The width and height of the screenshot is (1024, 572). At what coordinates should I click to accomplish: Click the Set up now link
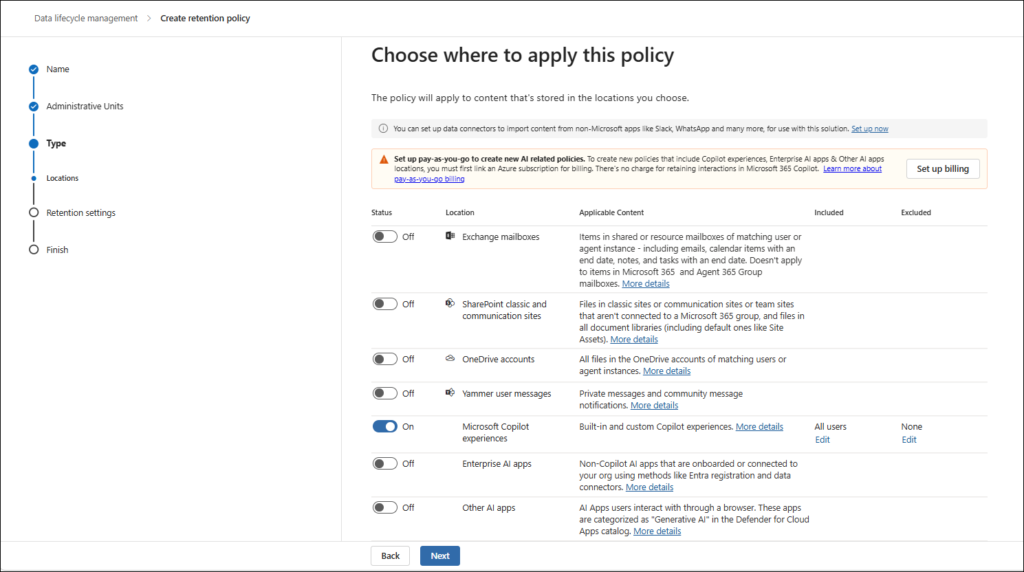coord(869,129)
